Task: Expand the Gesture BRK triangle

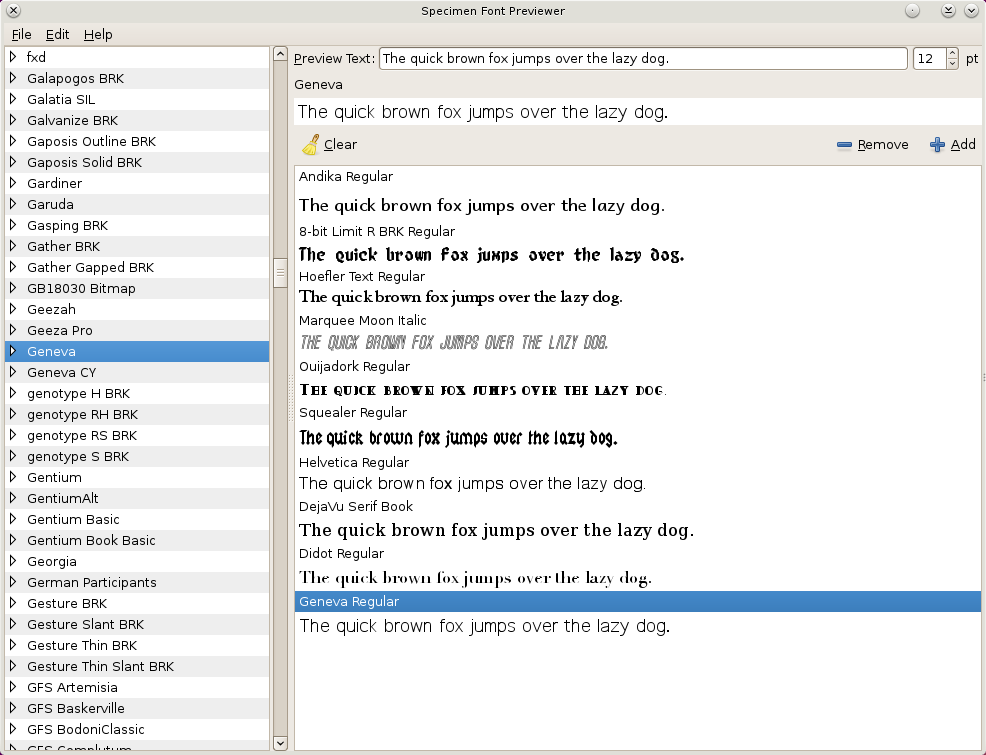Action: [x=13, y=603]
